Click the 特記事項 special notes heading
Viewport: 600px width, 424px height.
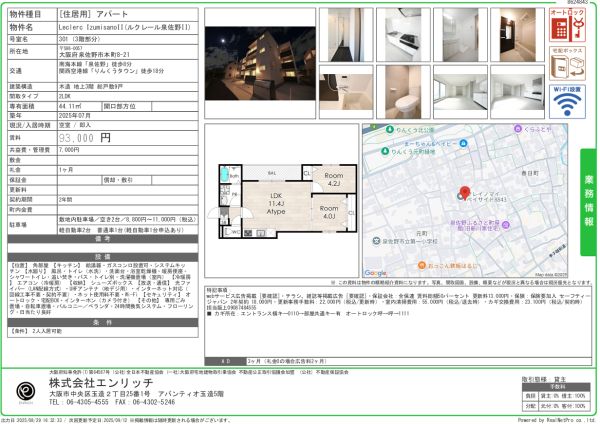[217, 290]
